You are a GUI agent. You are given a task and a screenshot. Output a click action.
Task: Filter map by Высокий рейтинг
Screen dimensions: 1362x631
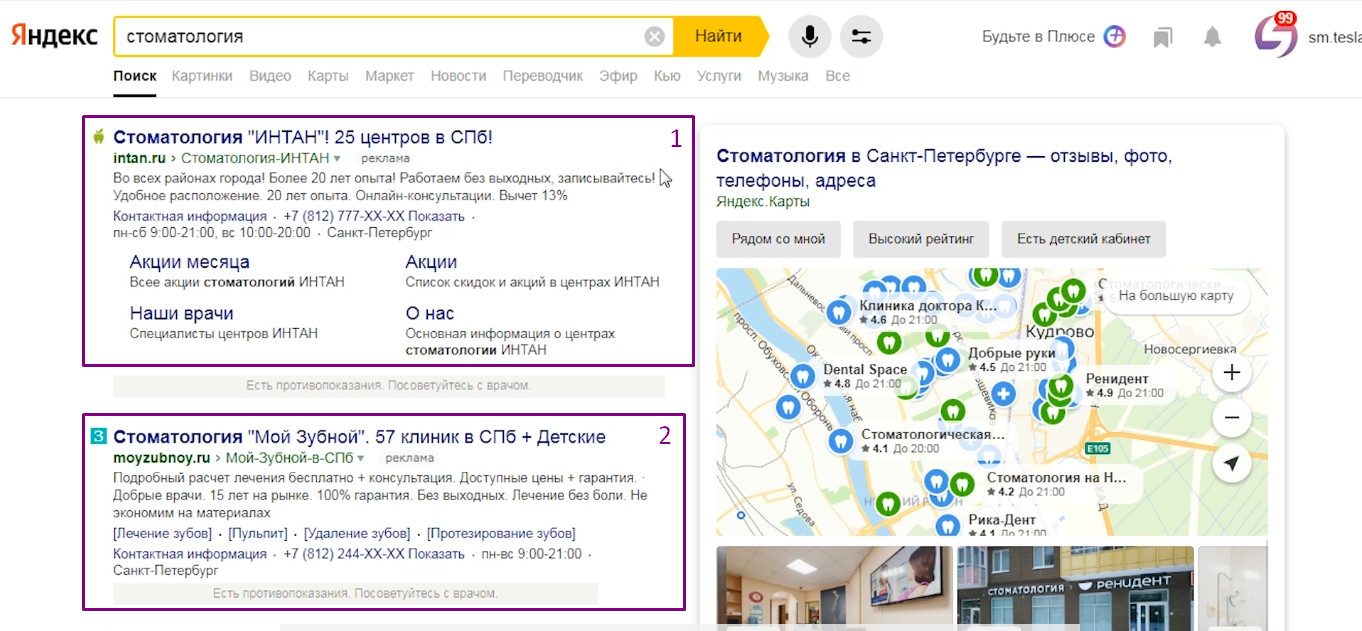coord(921,239)
